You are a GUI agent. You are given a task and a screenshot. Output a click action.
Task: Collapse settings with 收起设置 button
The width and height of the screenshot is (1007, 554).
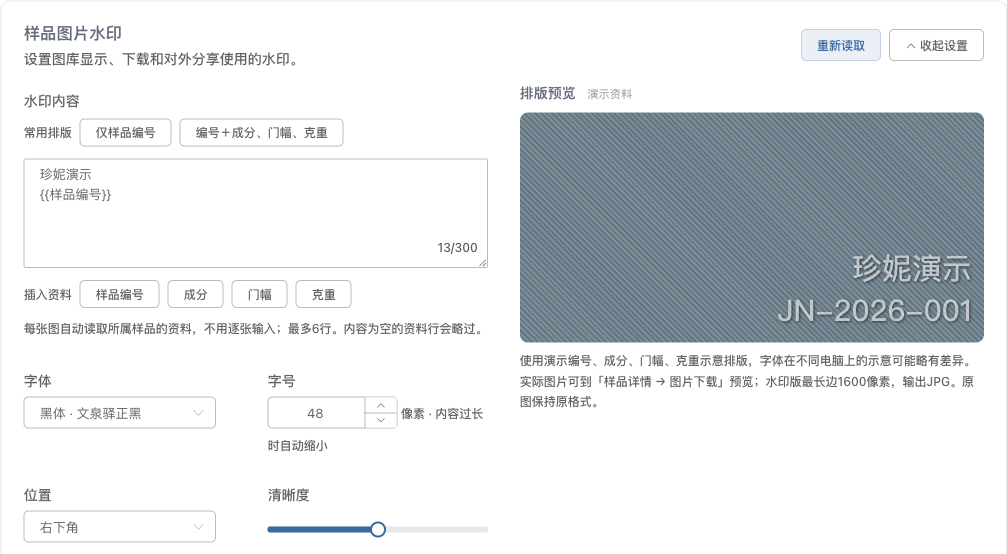pyautogui.click(x=936, y=46)
